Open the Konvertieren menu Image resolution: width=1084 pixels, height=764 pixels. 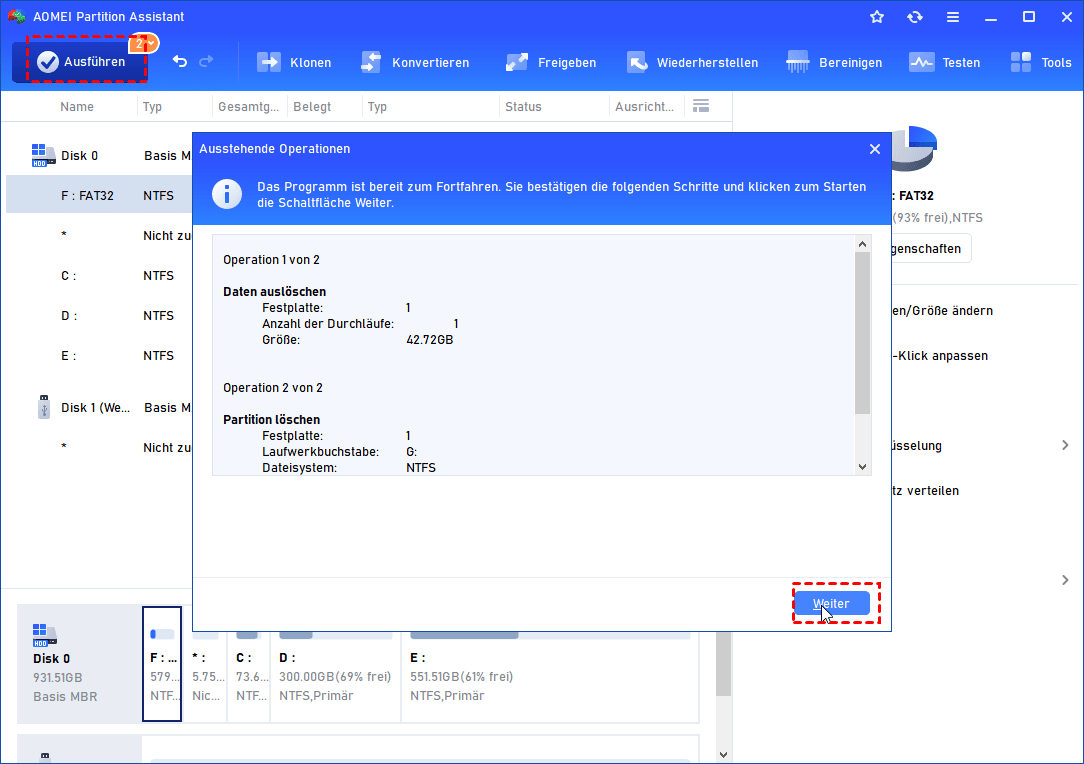click(x=415, y=62)
